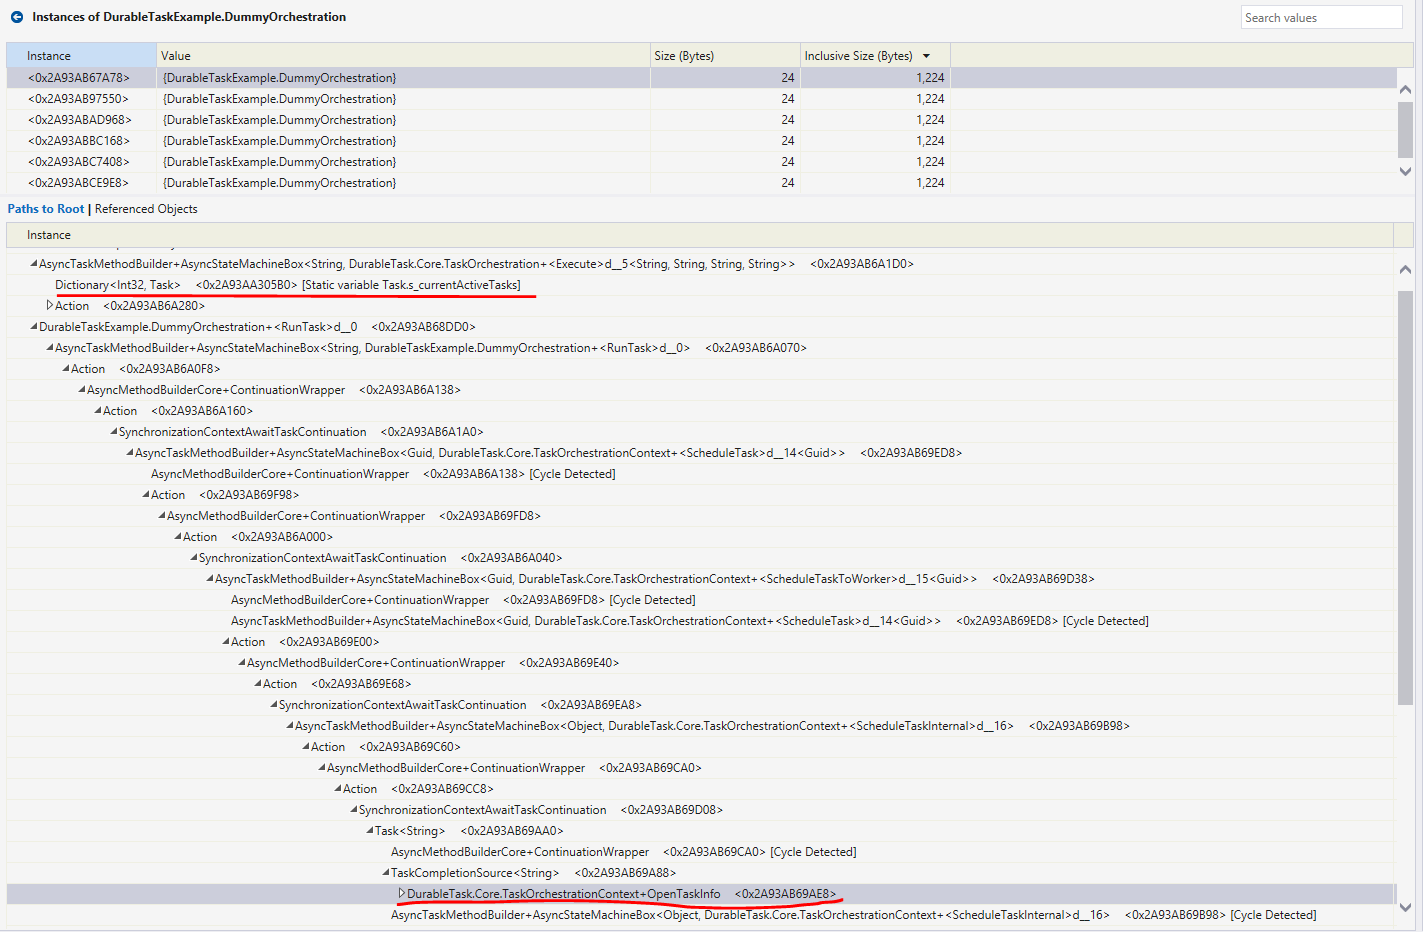Image resolution: width=1423 pixels, height=932 pixels.
Task: Select instance <0x2A93ABC7408> row
Action: (x=80, y=161)
